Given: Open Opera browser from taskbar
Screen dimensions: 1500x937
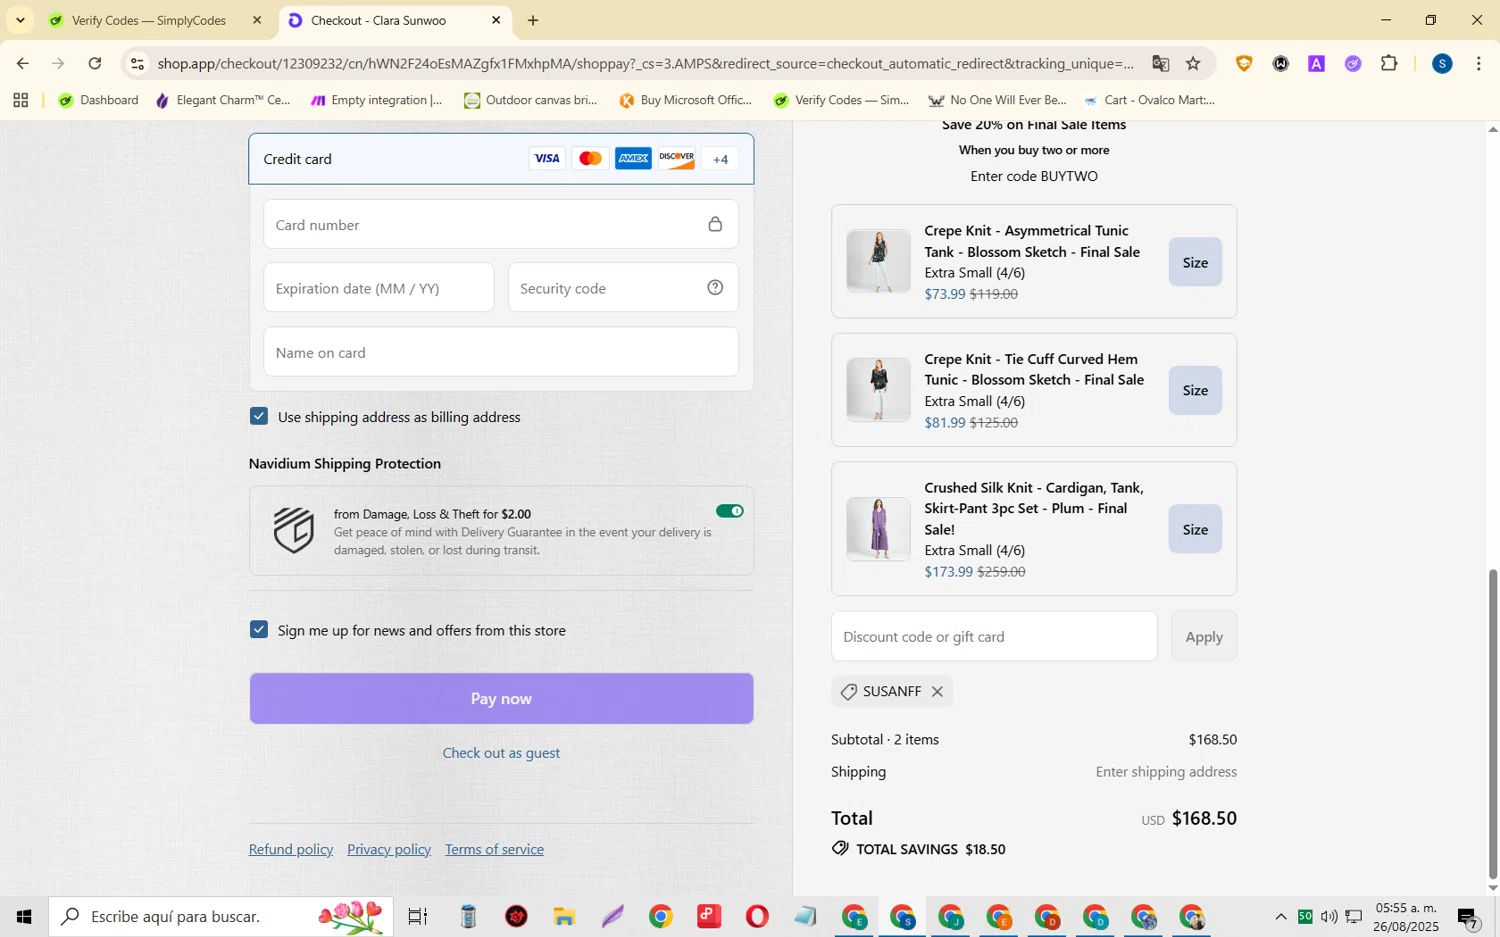Looking at the screenshot, I should pos(757,916).
